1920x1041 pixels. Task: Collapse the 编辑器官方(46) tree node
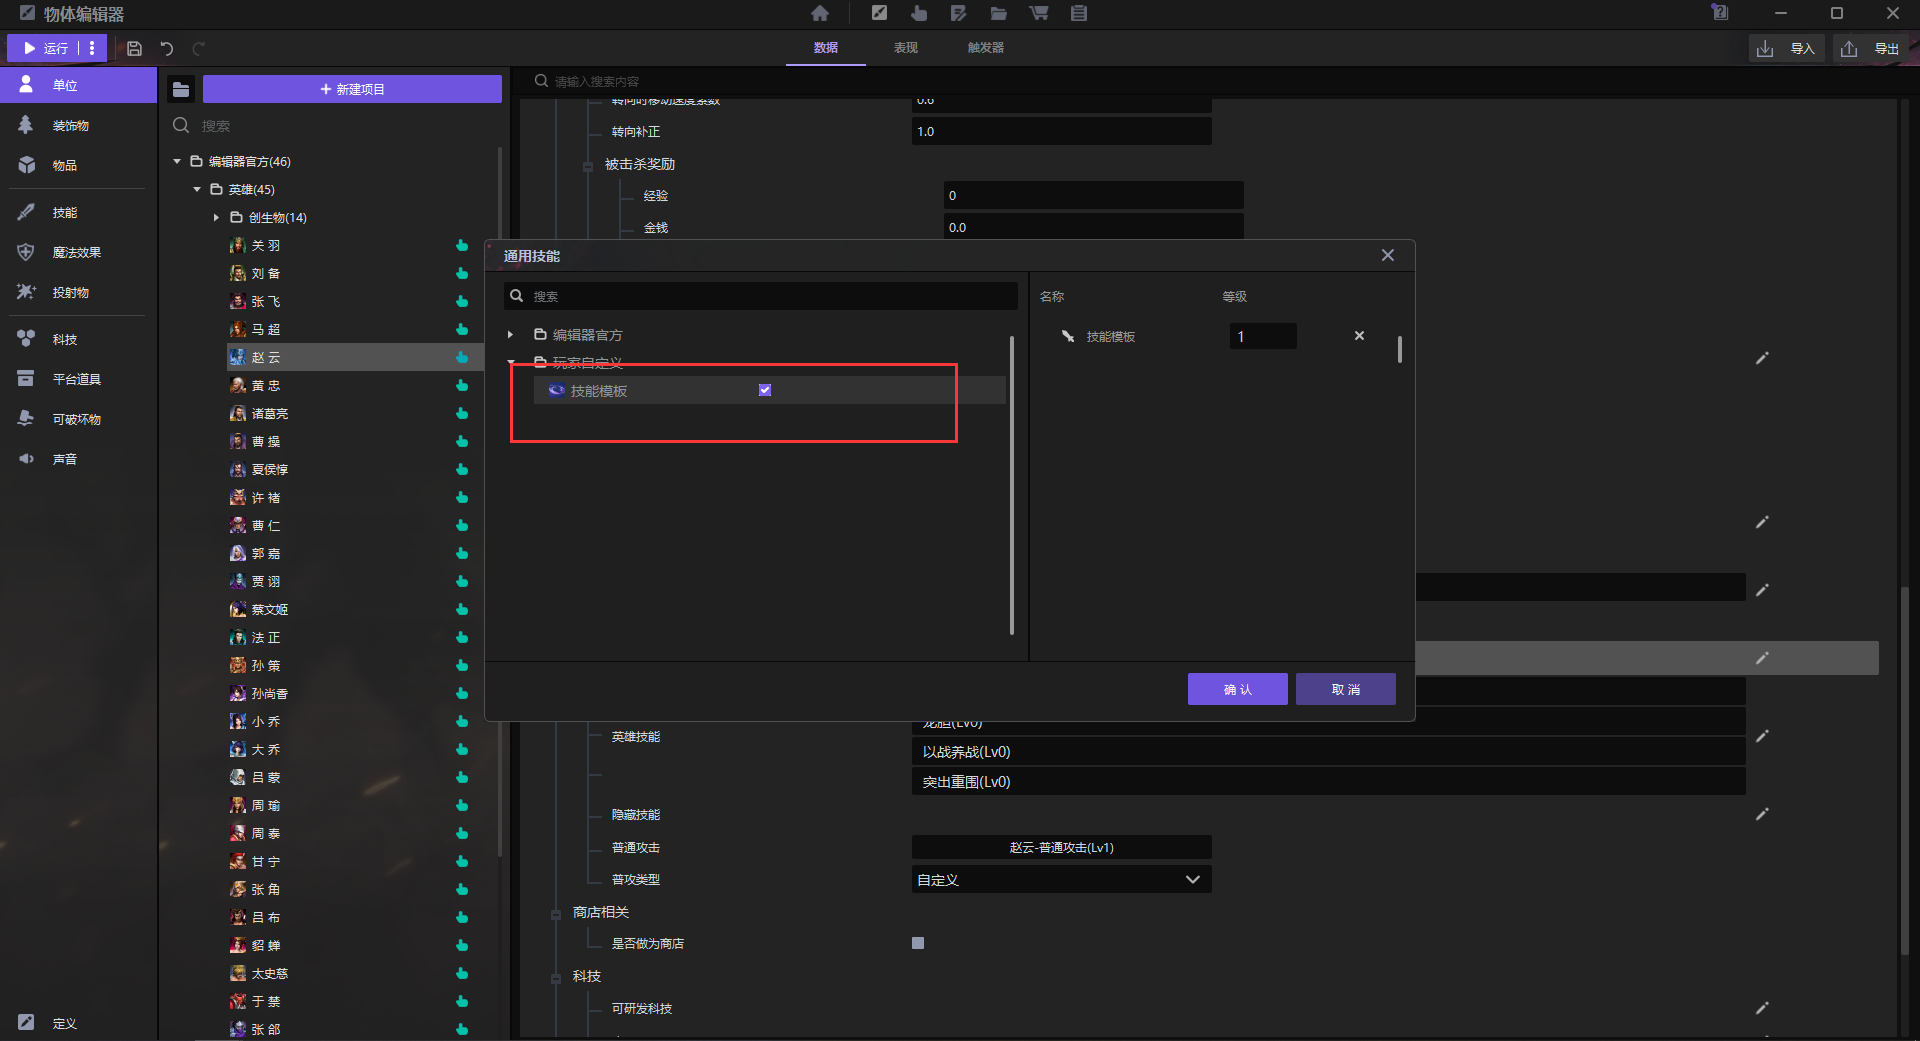177,161
